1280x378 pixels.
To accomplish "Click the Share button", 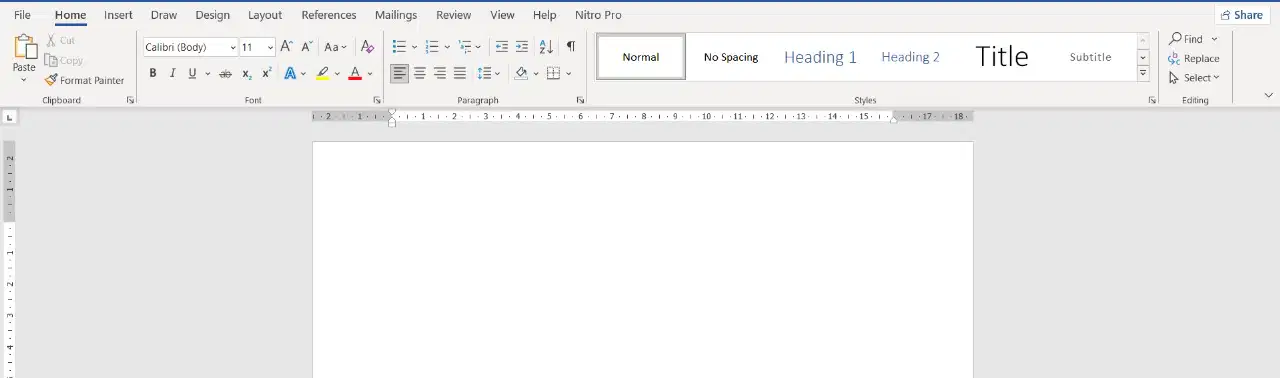I will (x=1241, y=15).
